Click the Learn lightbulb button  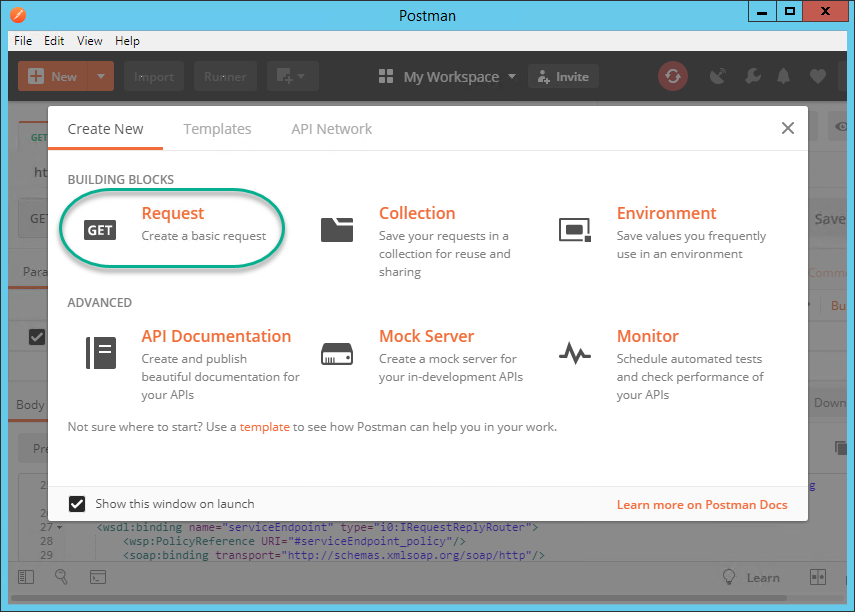[x=751, y=577]
